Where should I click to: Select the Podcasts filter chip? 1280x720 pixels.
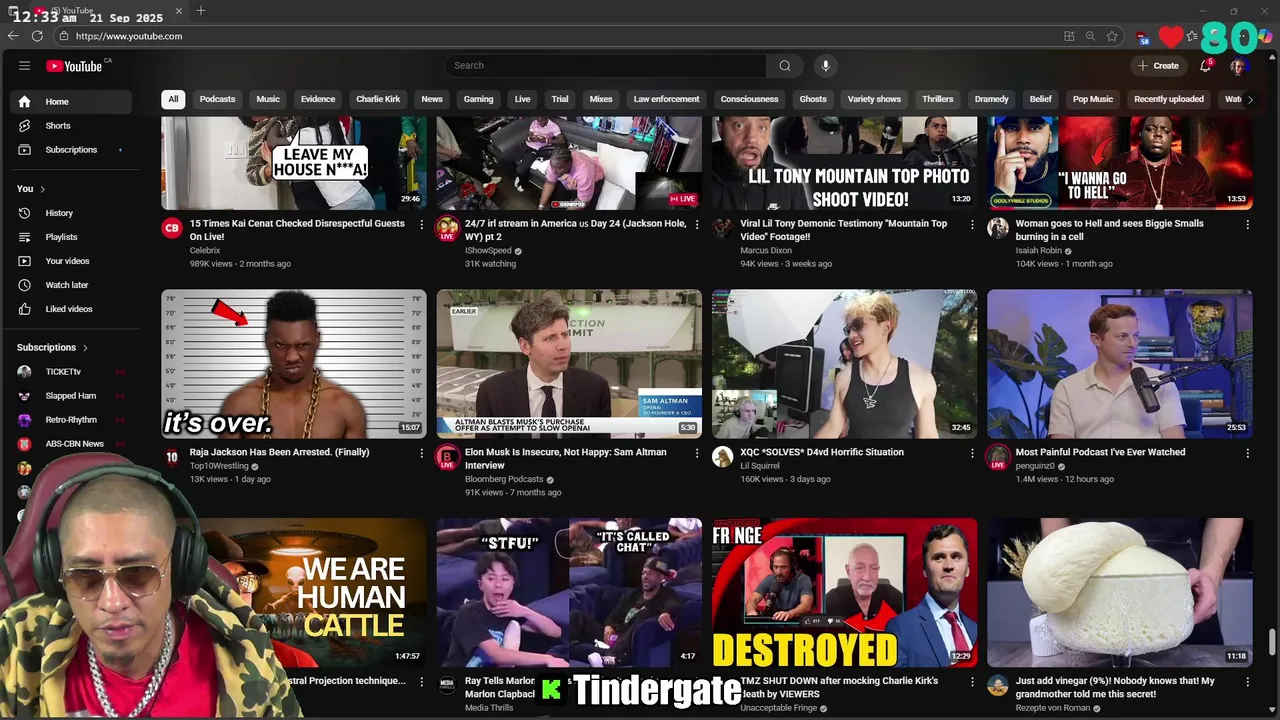click(217, 99)
